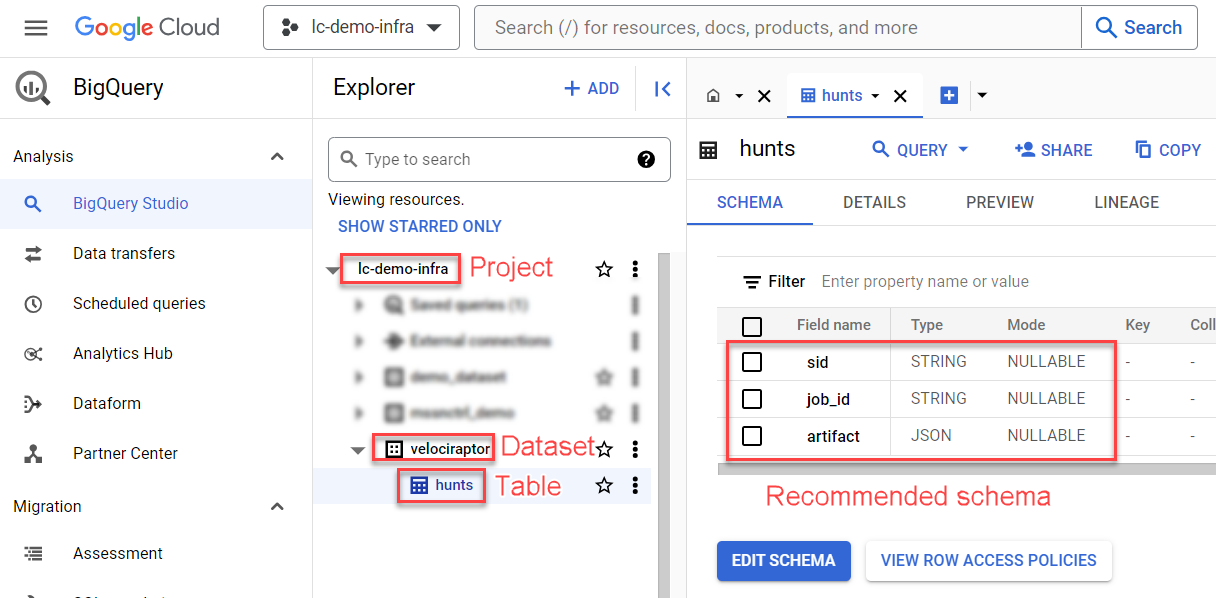1216x598 pixels.
Task: Check the job_id field checkbox
Action: [752, 399]
